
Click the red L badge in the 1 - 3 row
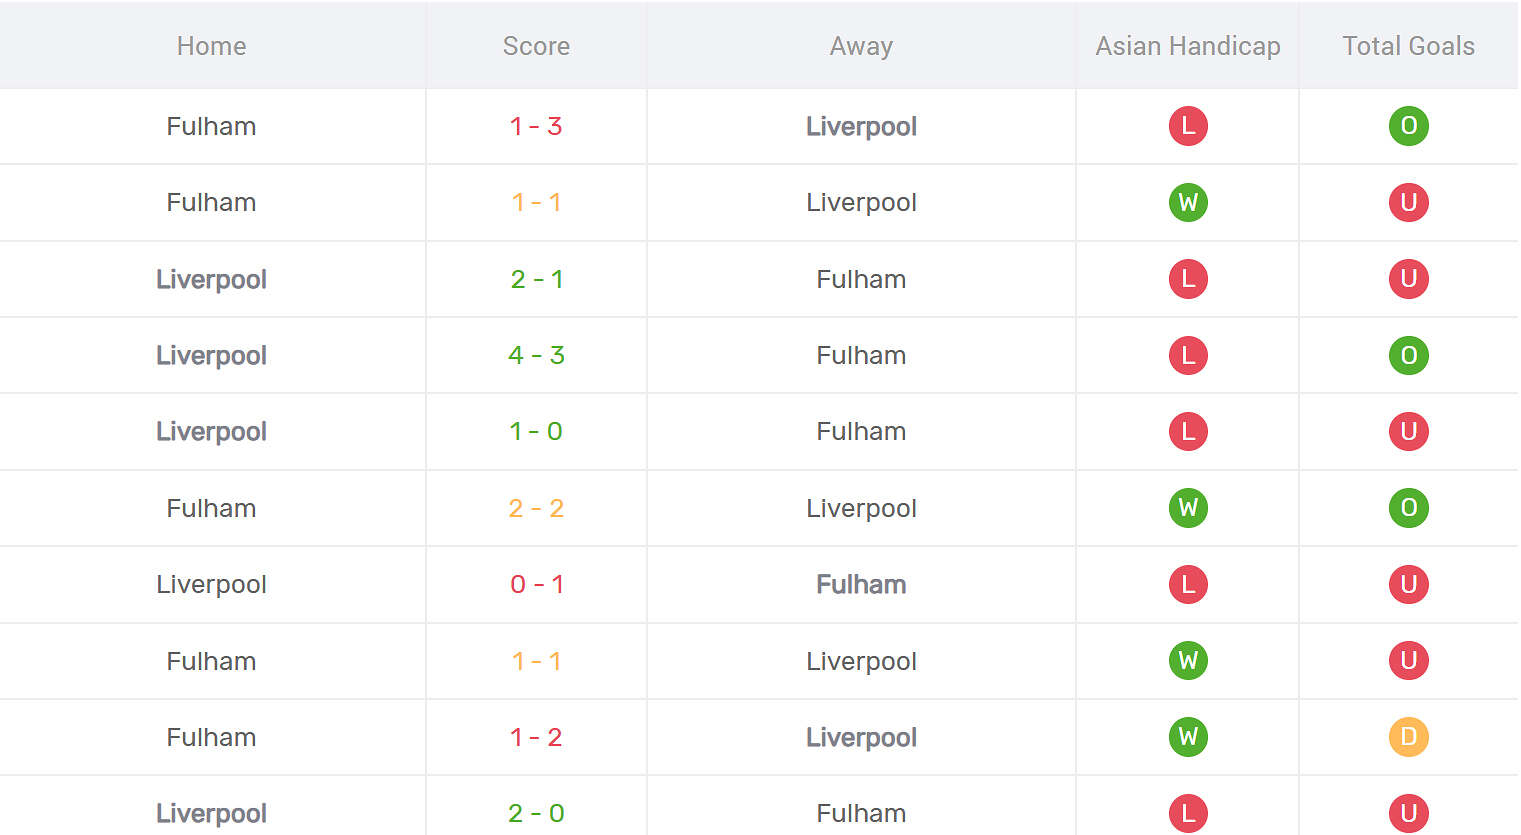1188,126
